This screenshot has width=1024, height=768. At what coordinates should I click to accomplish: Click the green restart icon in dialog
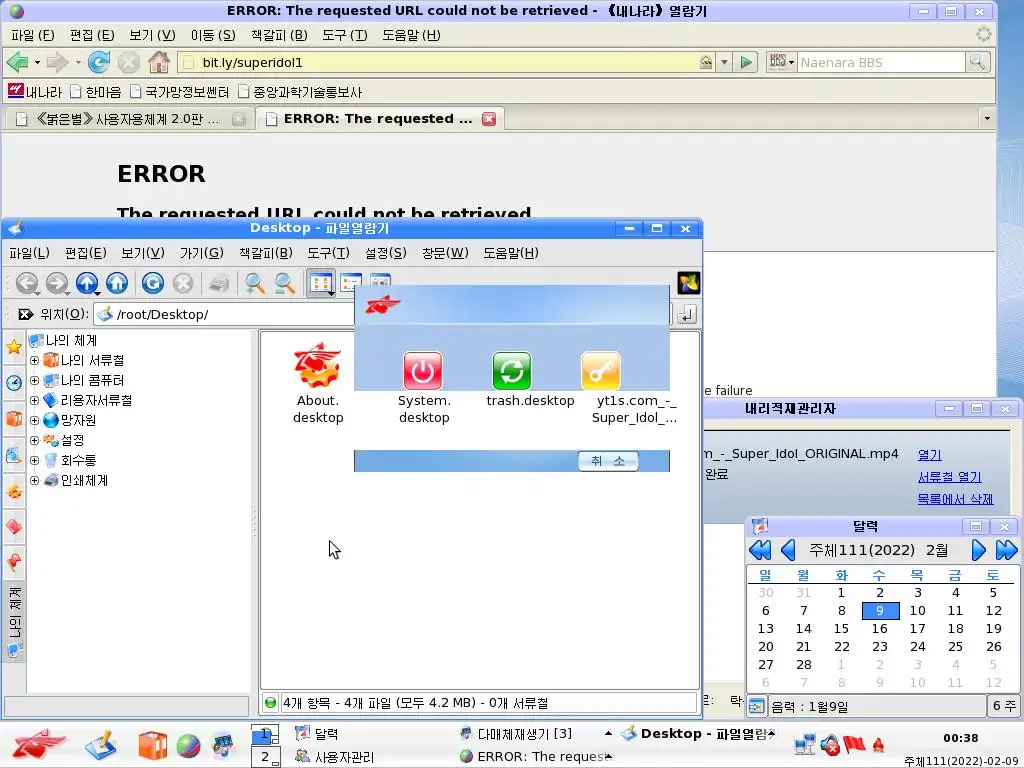[511, 370]
